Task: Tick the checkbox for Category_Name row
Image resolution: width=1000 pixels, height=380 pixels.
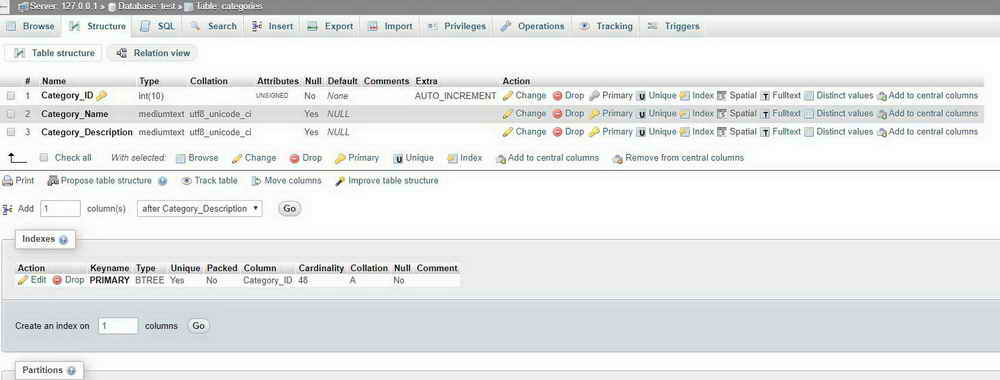Action: coord(11,113)
